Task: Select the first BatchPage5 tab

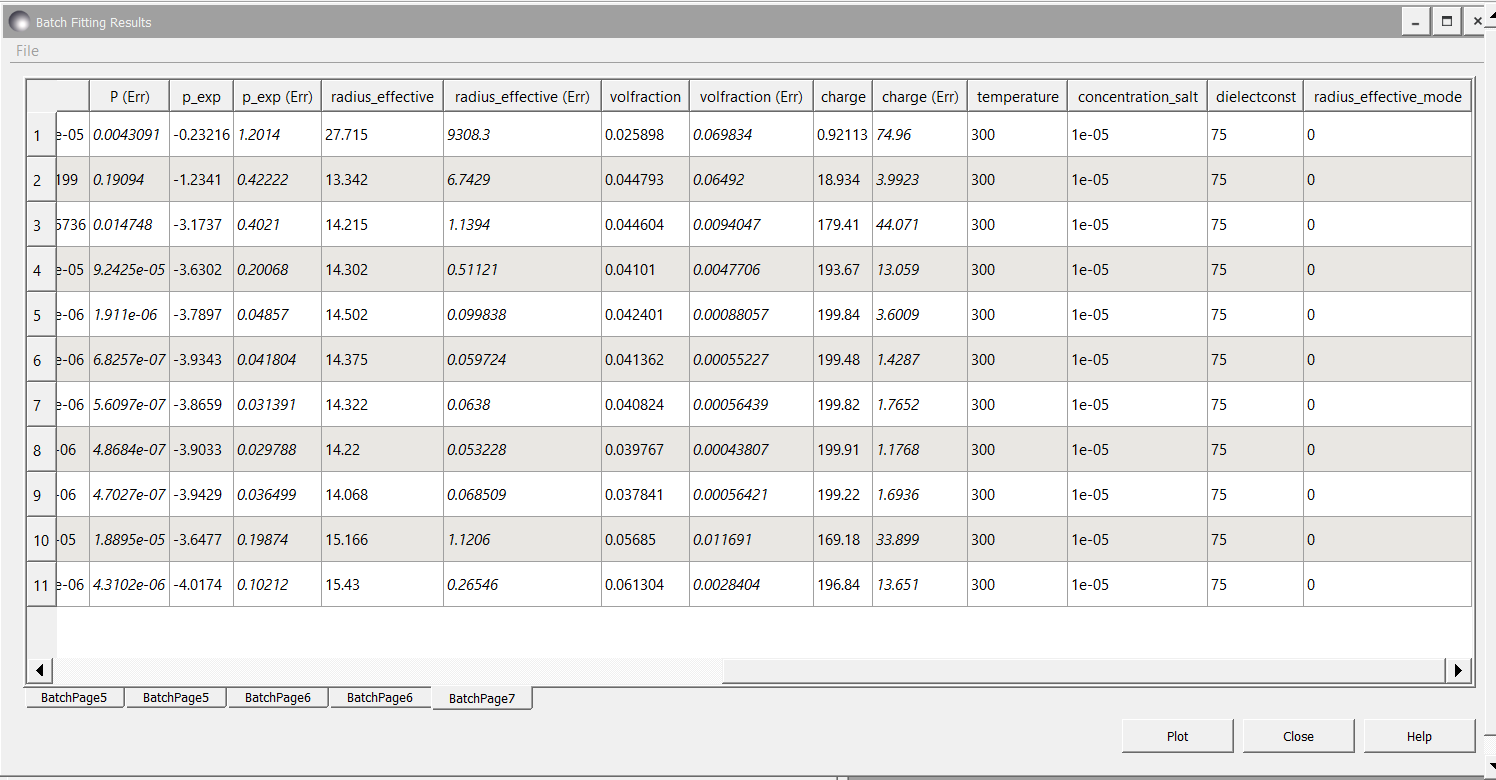Action: (x=73, y=697)
